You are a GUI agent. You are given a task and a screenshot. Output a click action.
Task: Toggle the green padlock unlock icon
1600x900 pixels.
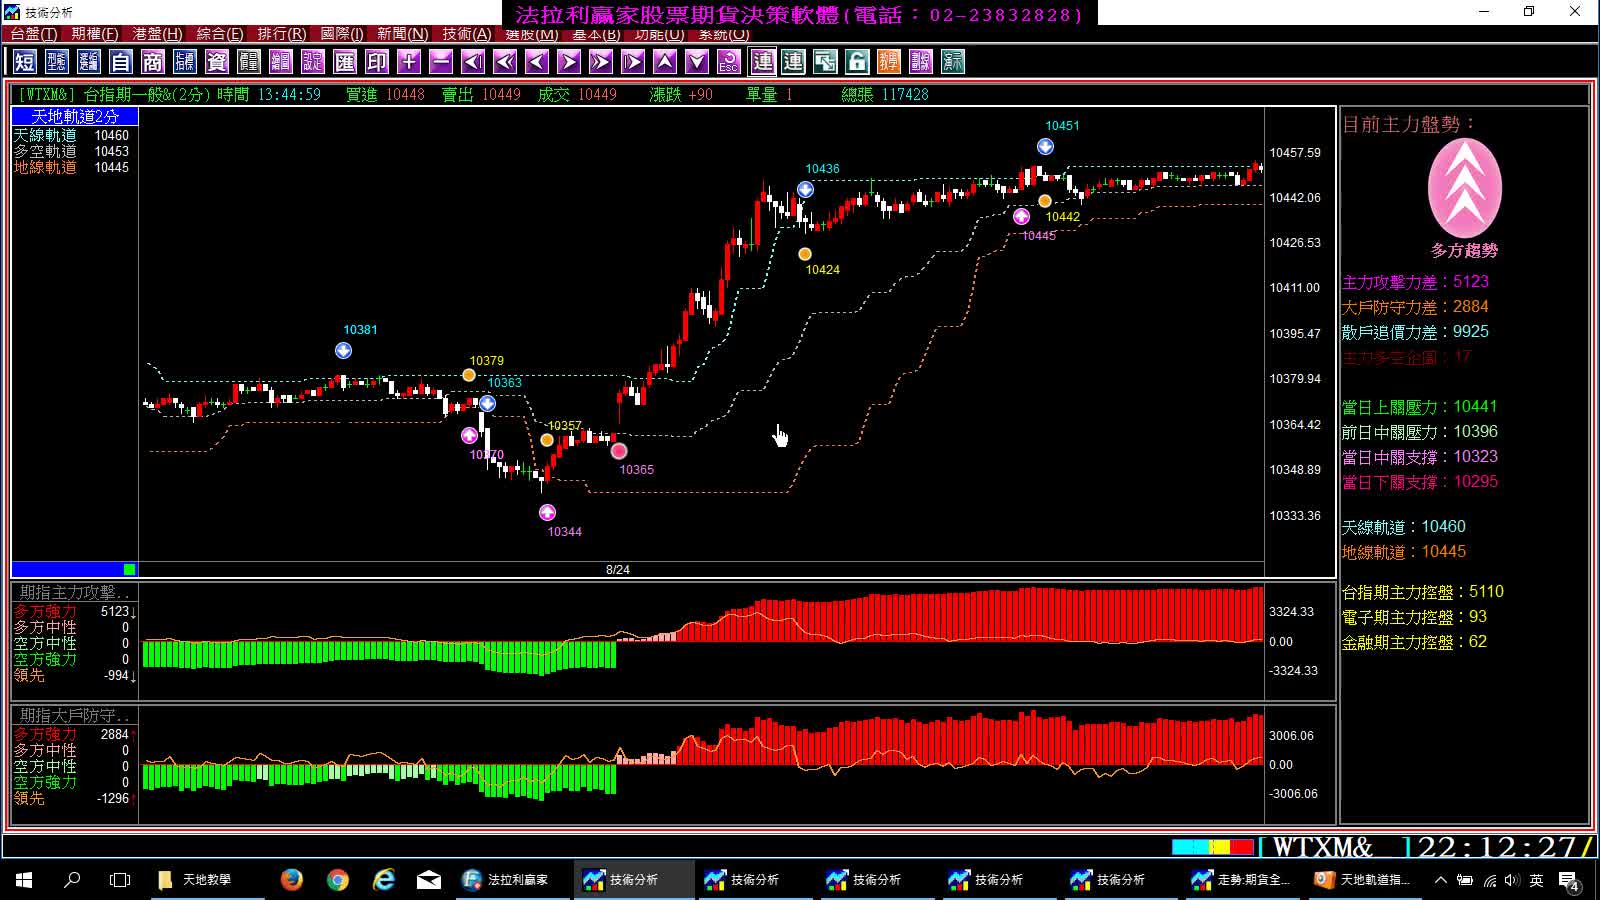tap(857, 62)
